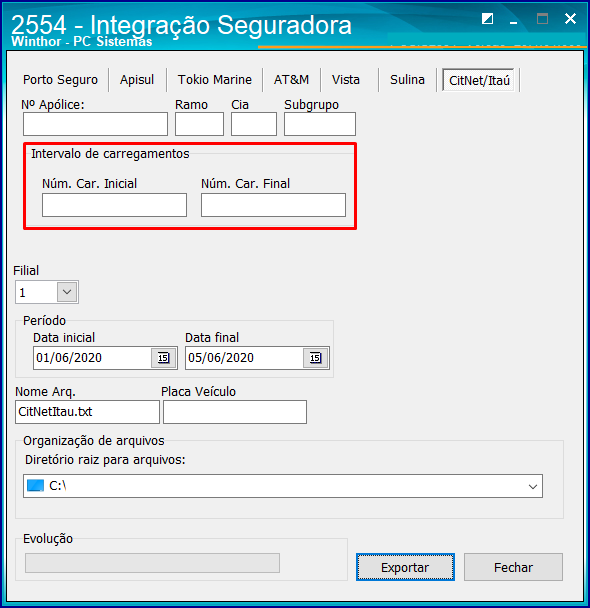Focus the Placa Veículo input field
This screenshot has width=590, height=608.
point(235,412)
